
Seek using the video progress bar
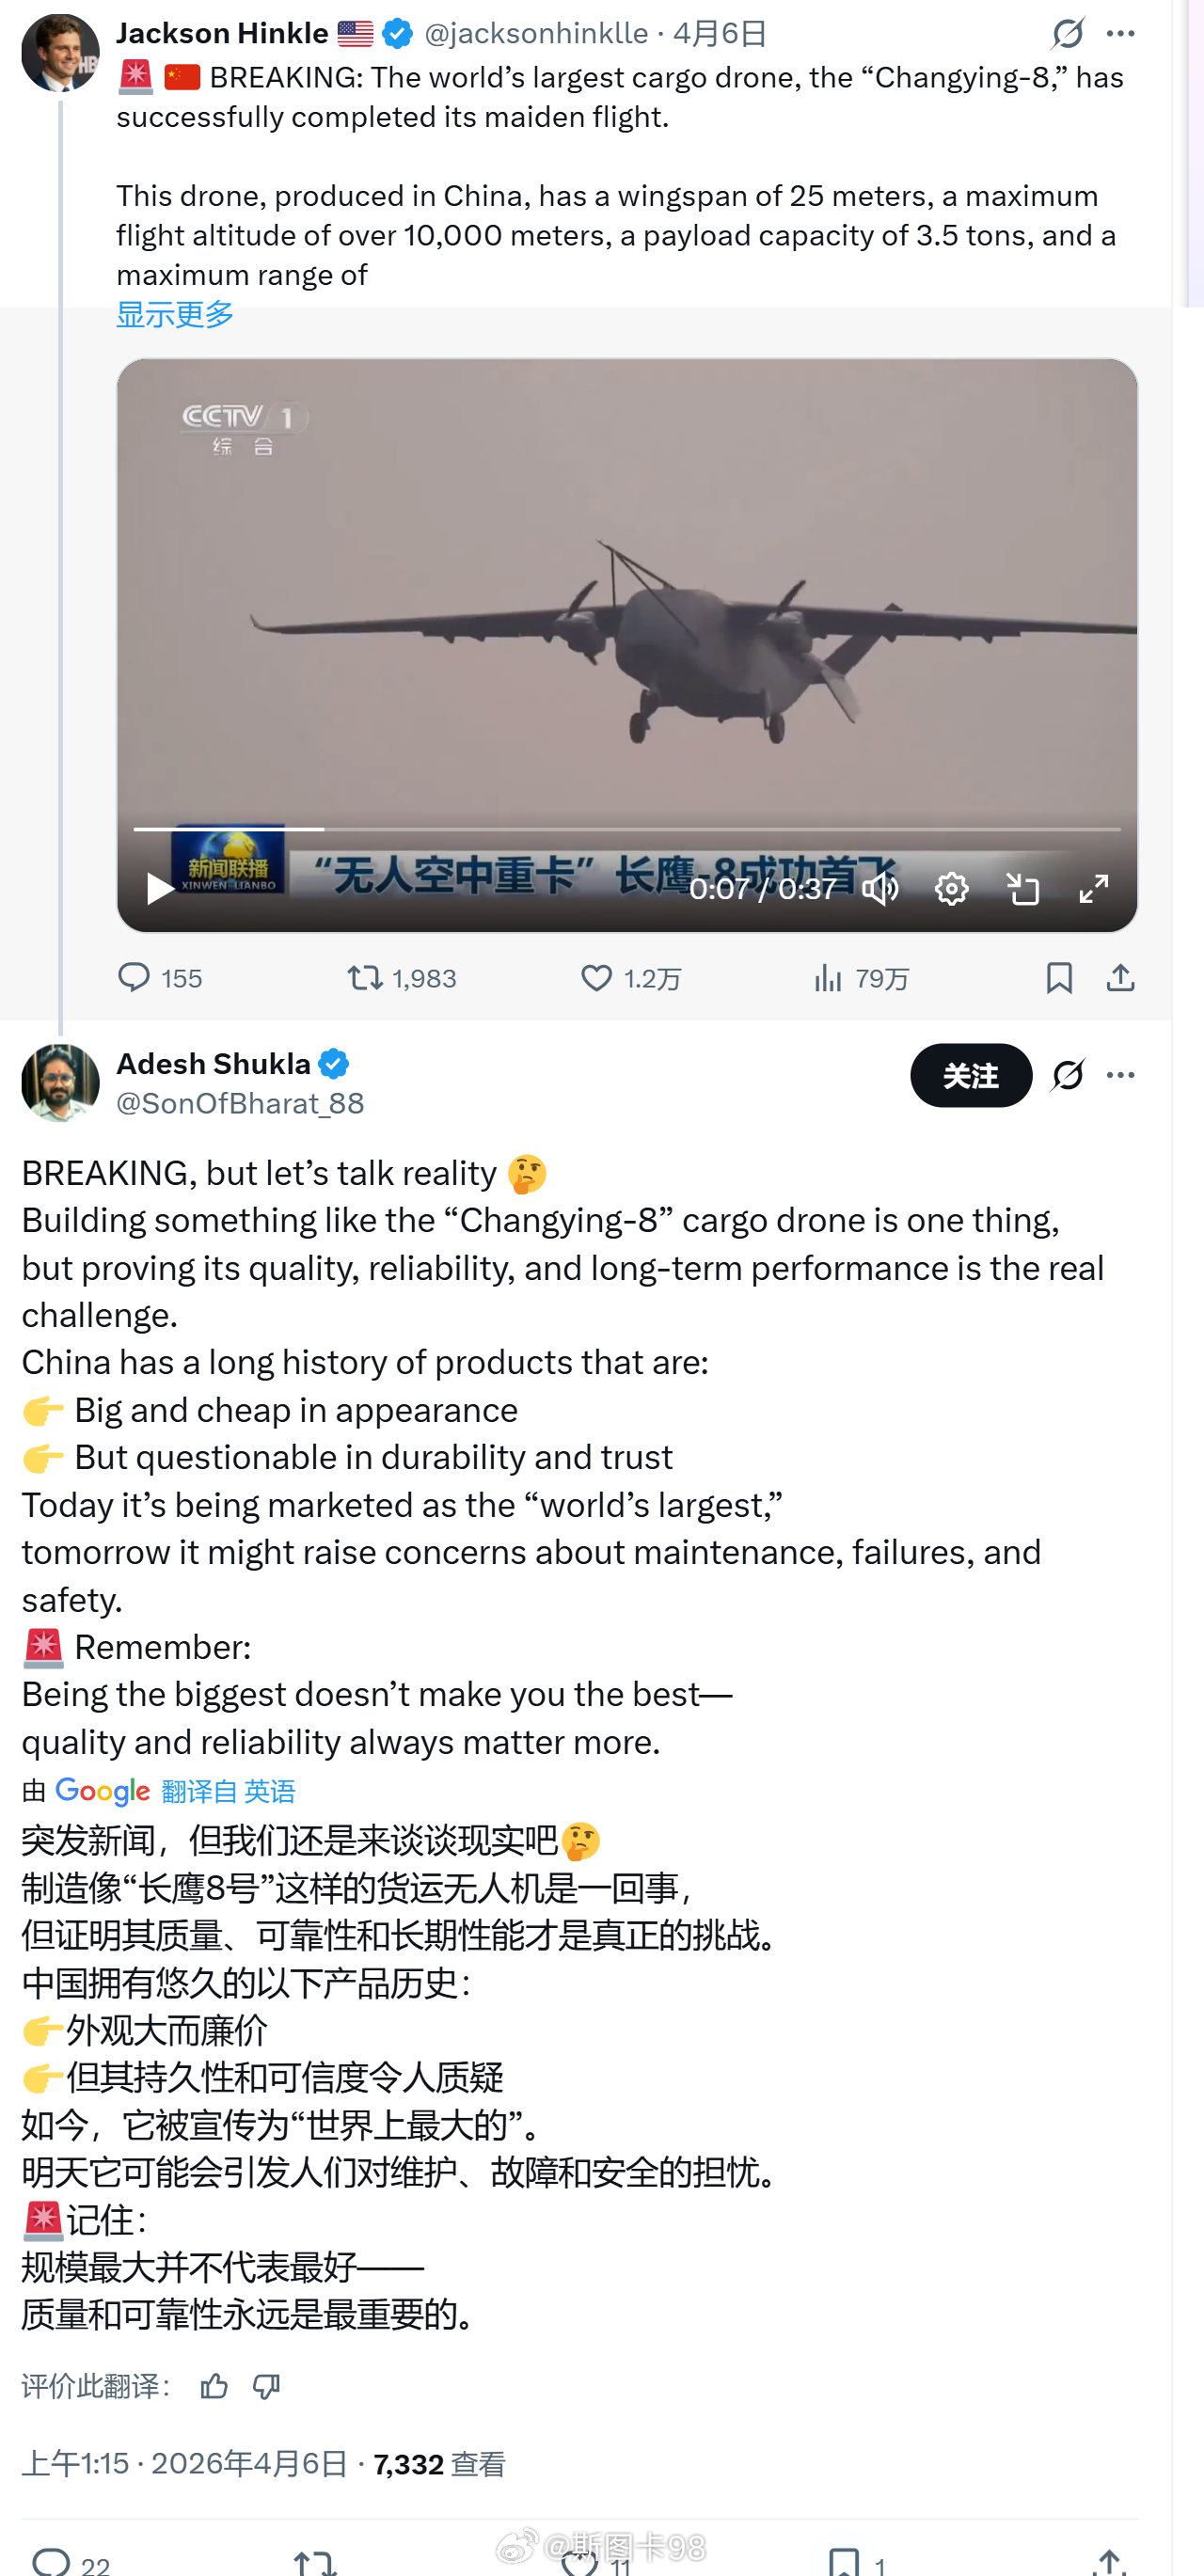pos(628,830)
